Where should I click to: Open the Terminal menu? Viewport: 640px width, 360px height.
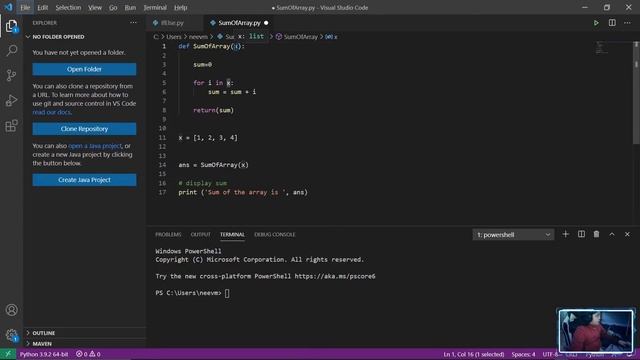point(155,7)
